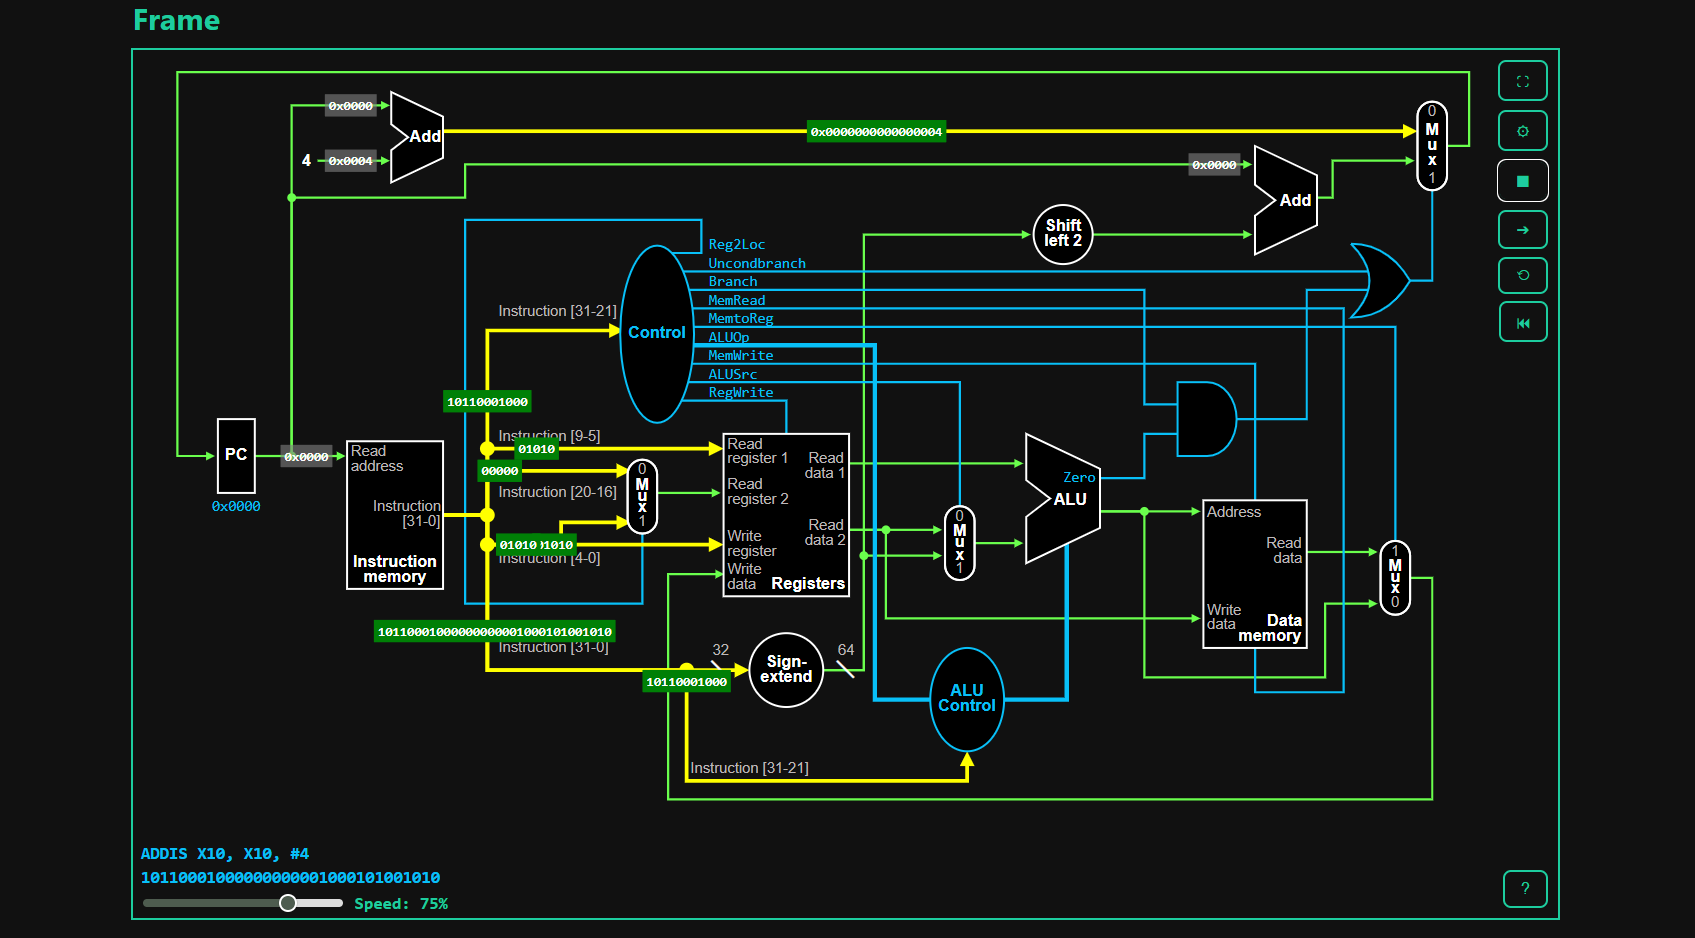Click the OR gate for branching
Screen dimensions: 1695x938
pos(1380,281)
